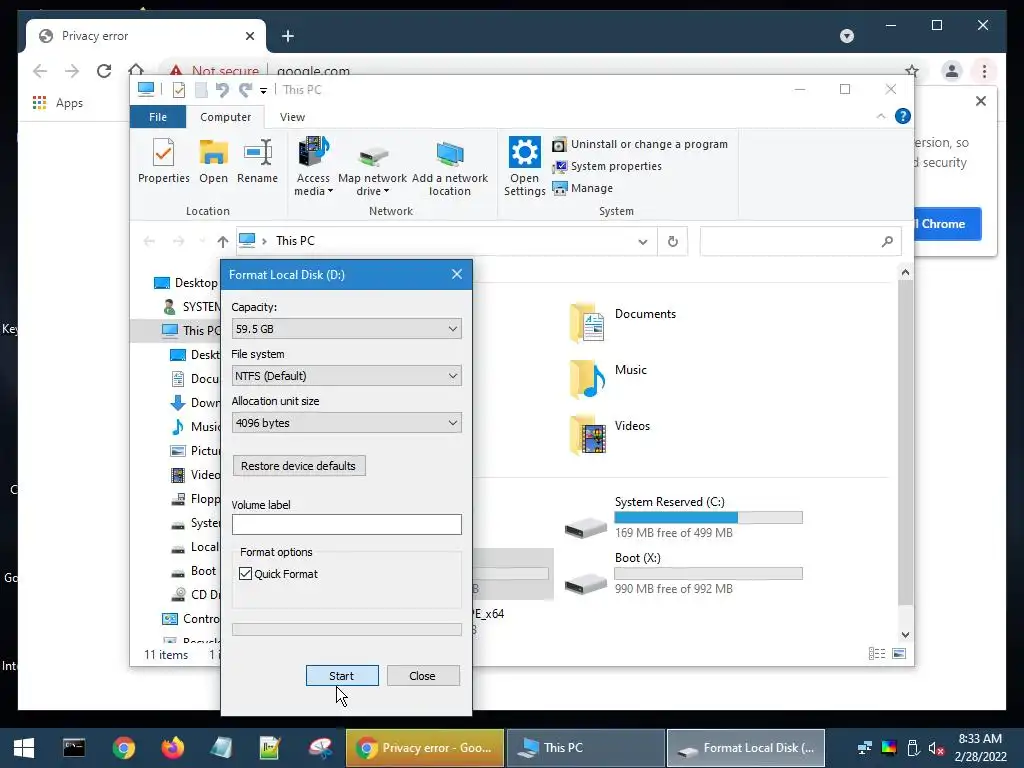Click the undo icon in quick access toolbar
Viewport: 1024px width, 768px height.
click(x=222, y=89)
